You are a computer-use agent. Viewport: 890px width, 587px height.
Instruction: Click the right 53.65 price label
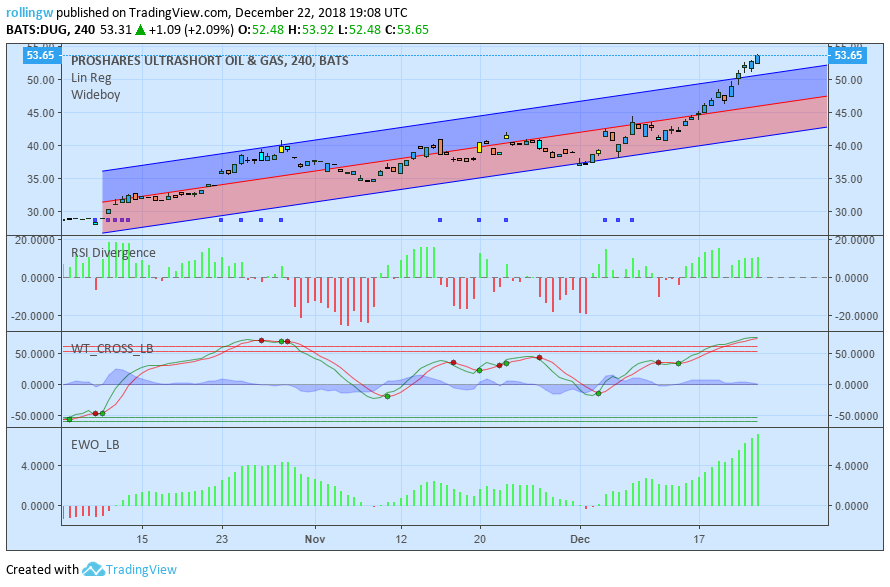[x=849, y=55]
